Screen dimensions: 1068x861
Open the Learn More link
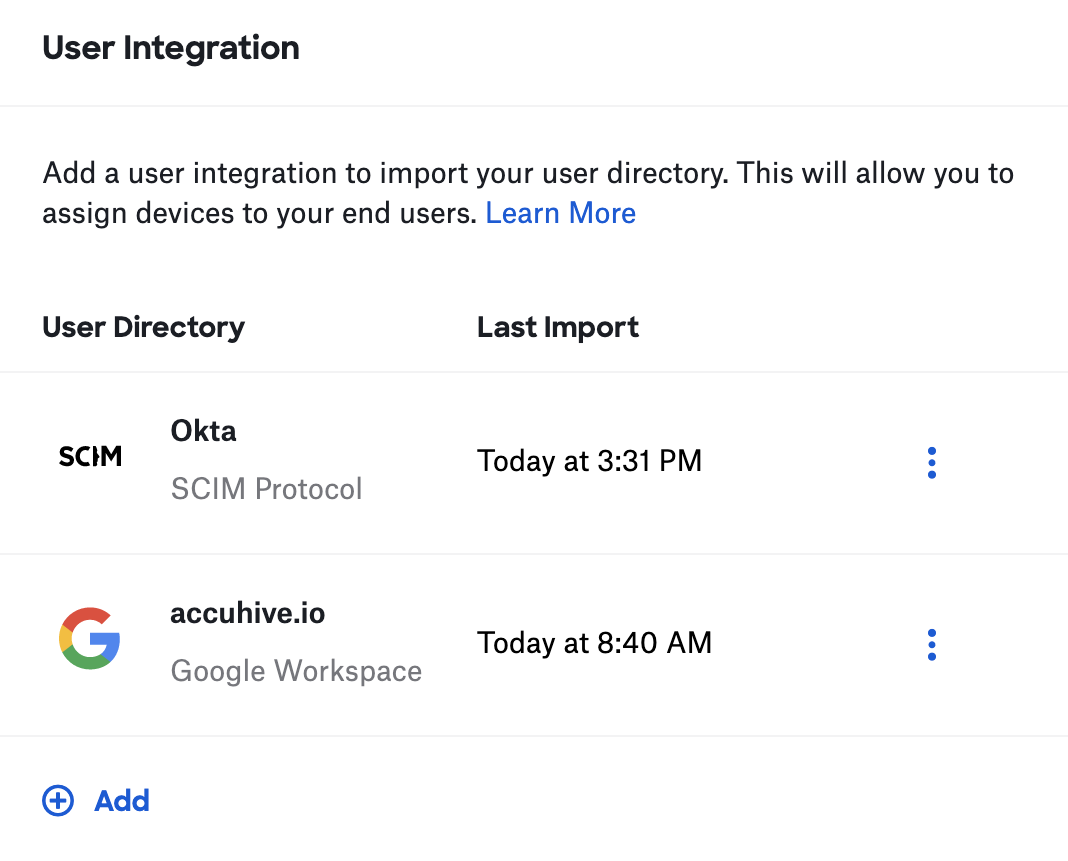coord(560,213)
